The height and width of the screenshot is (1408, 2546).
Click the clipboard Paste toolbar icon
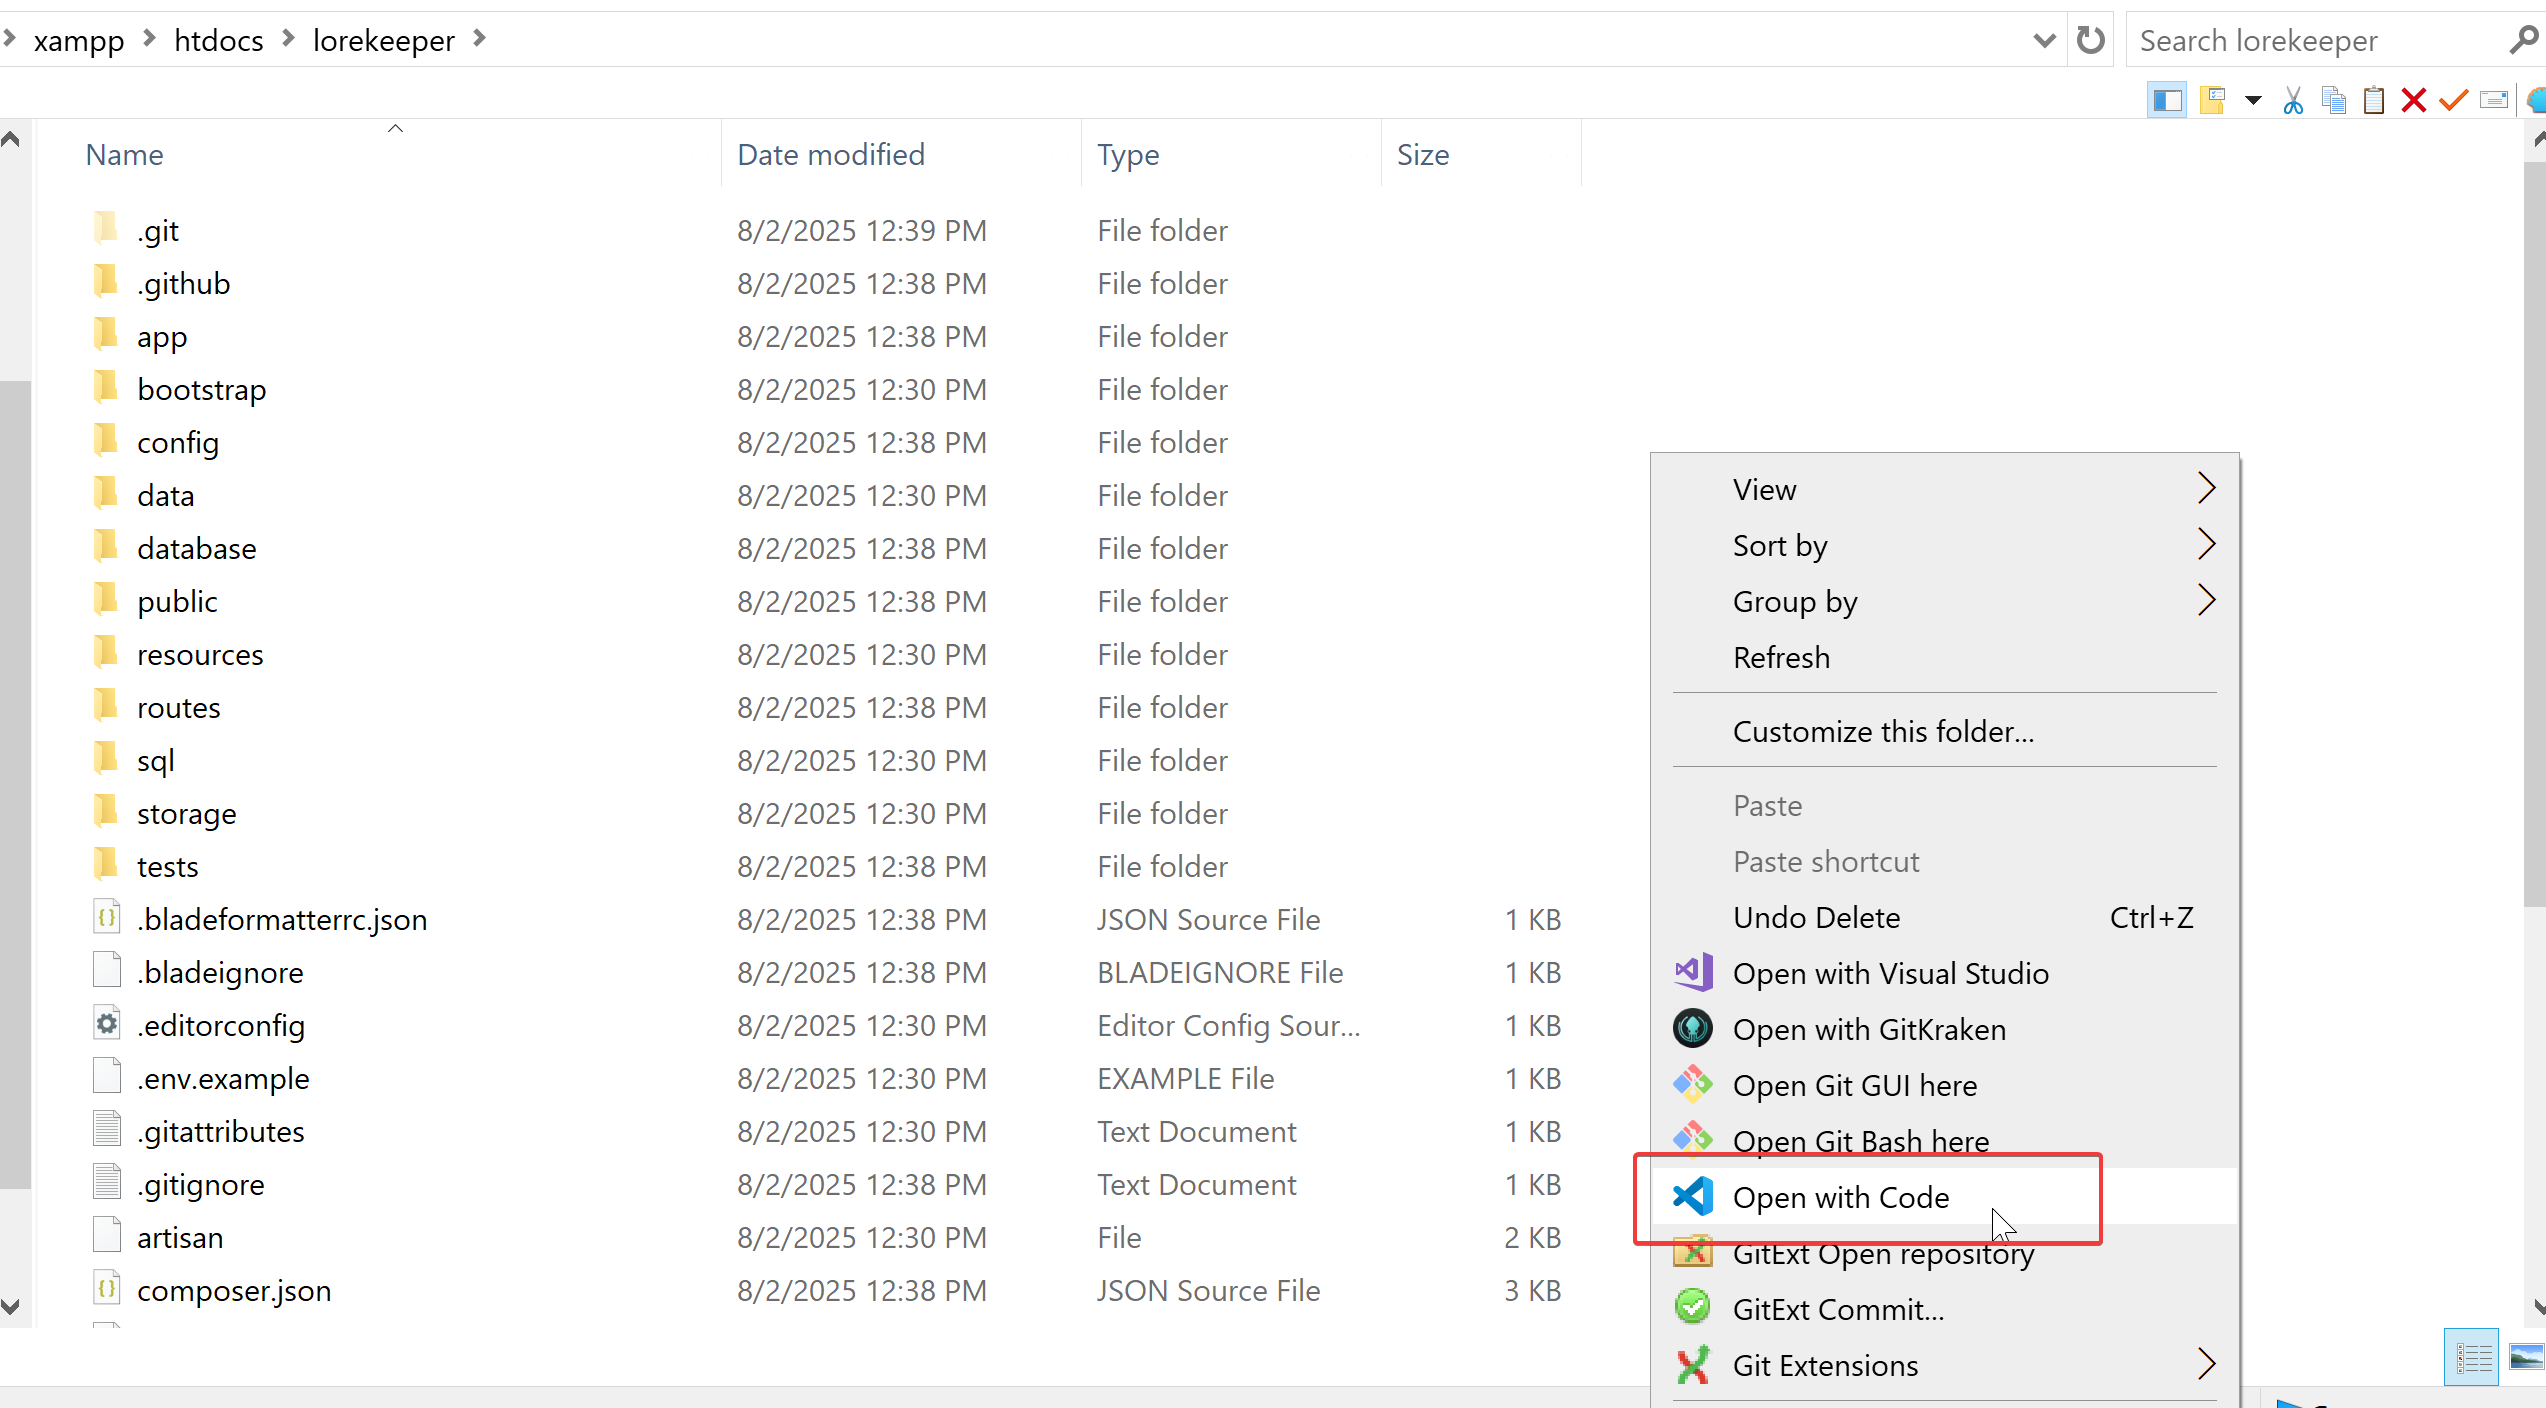[x=2374, y=100]
